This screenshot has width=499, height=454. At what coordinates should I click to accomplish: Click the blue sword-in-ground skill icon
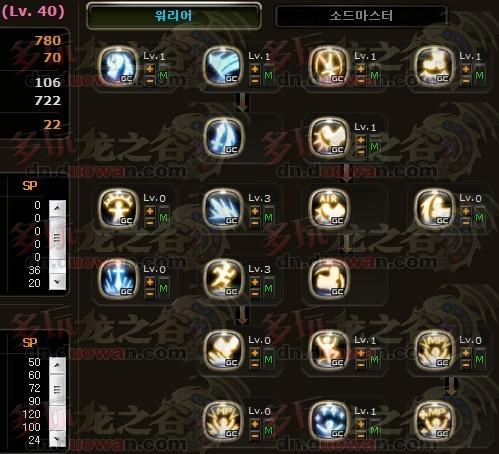click(119, 279)
